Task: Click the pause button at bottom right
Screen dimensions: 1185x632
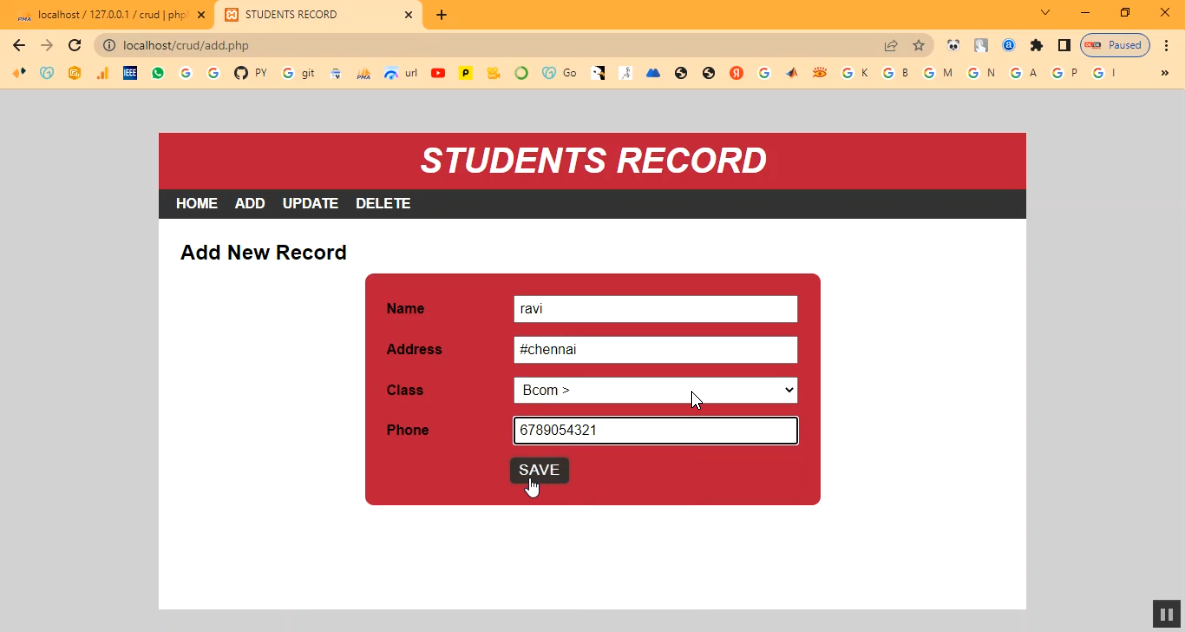Action: [1166, 614]
